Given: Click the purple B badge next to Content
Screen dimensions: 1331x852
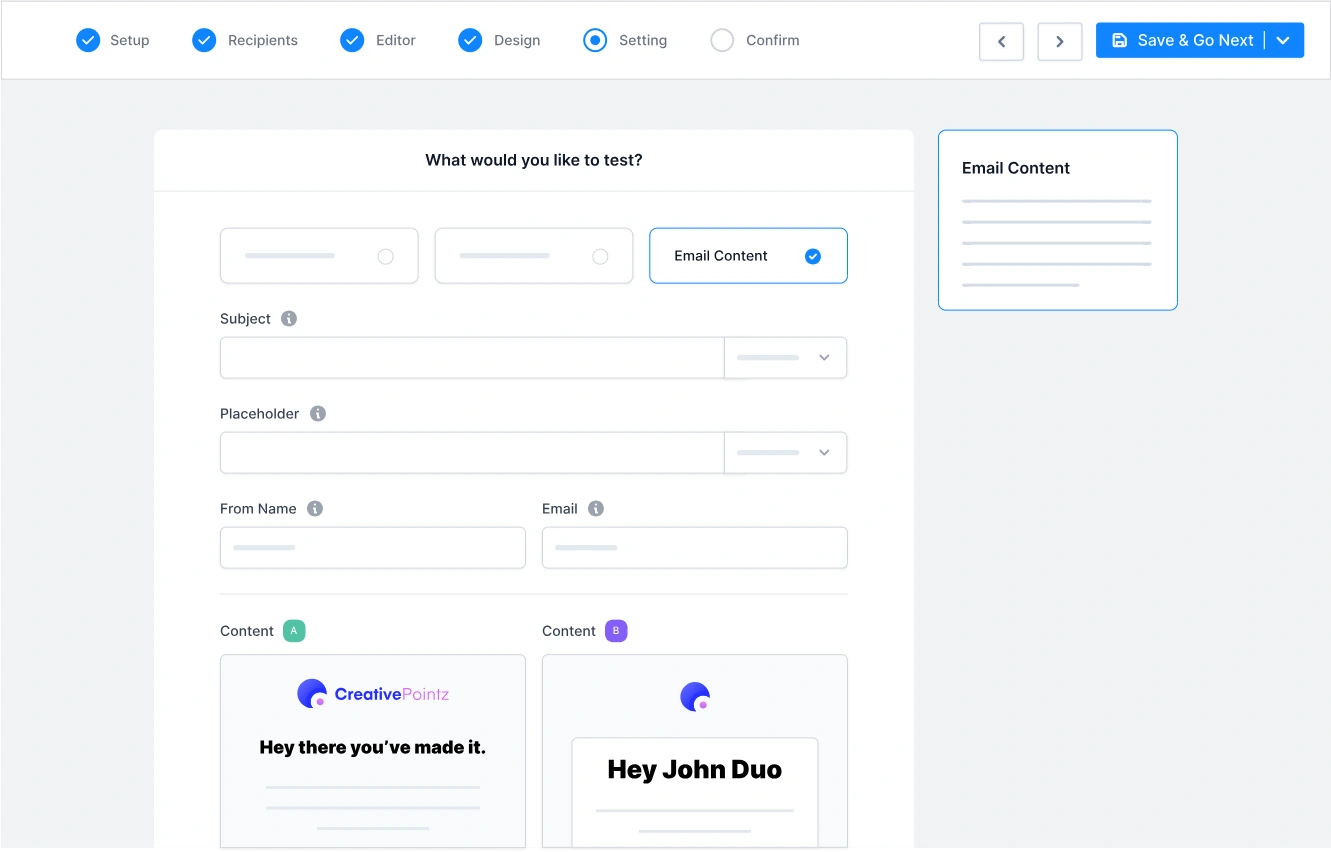Looking at the screenshot, I should point(616,631).
